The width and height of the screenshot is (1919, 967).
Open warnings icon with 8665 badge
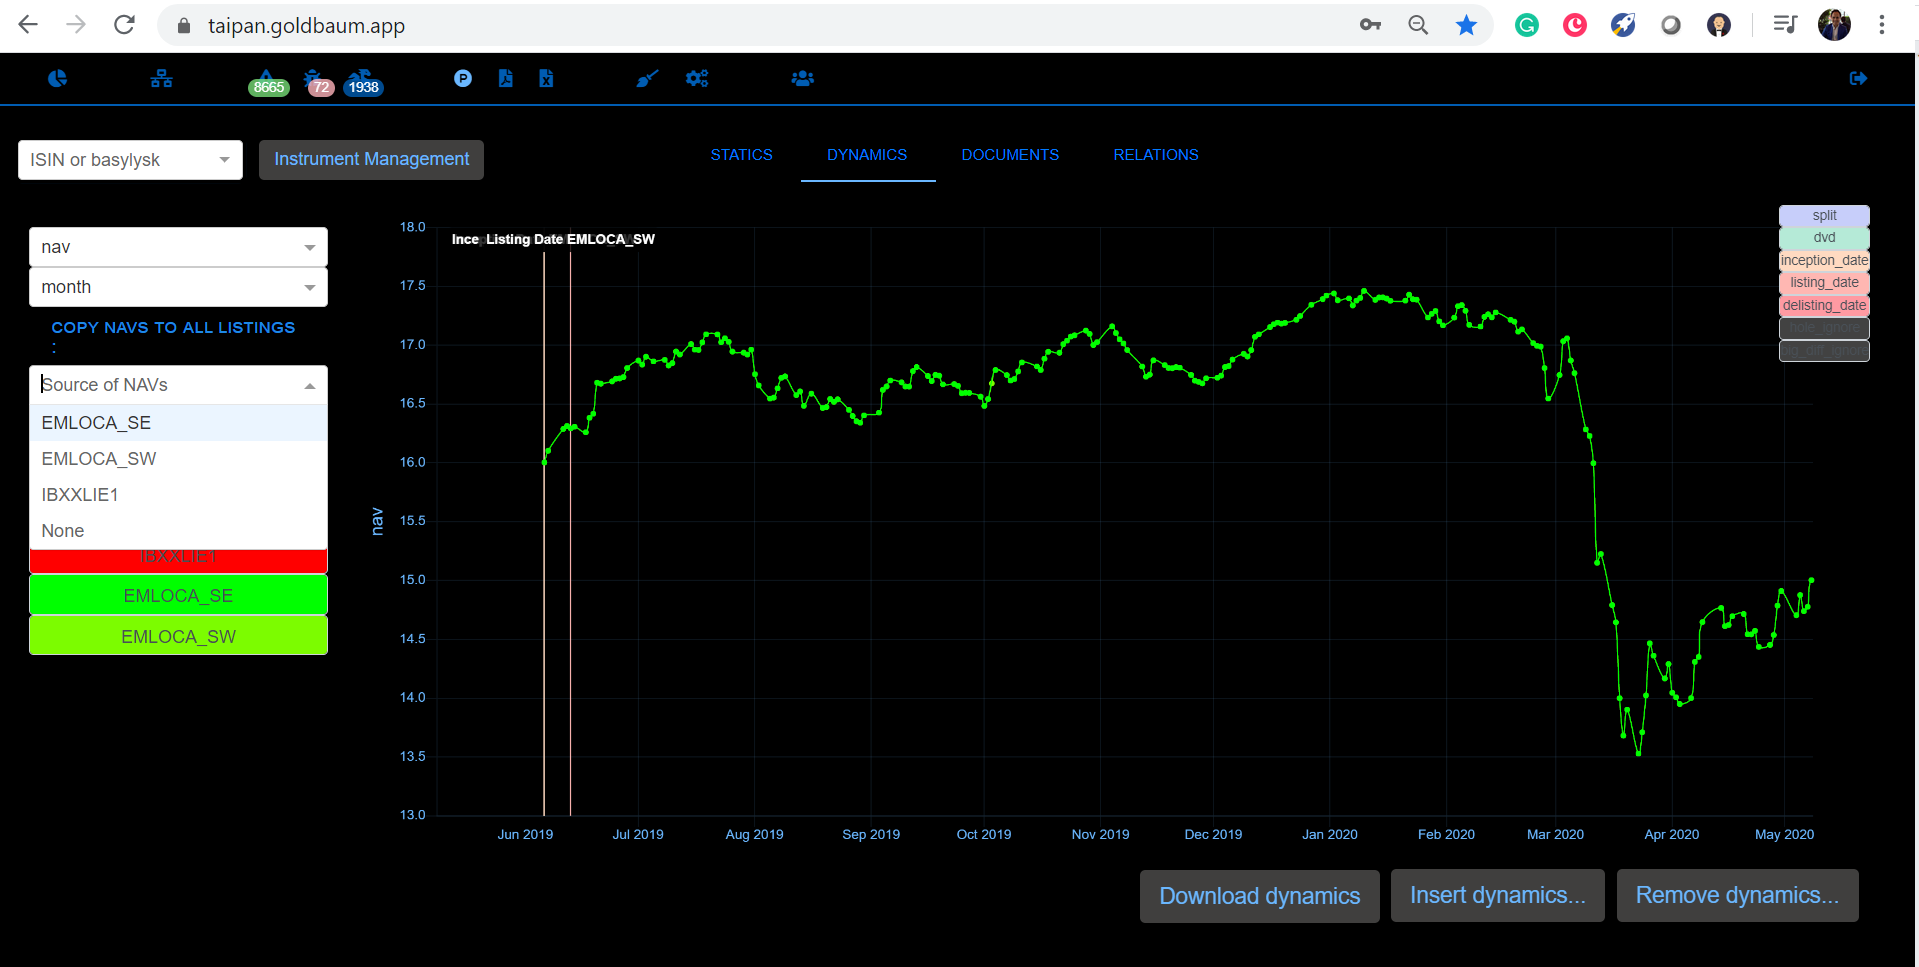tap(267, 81)
